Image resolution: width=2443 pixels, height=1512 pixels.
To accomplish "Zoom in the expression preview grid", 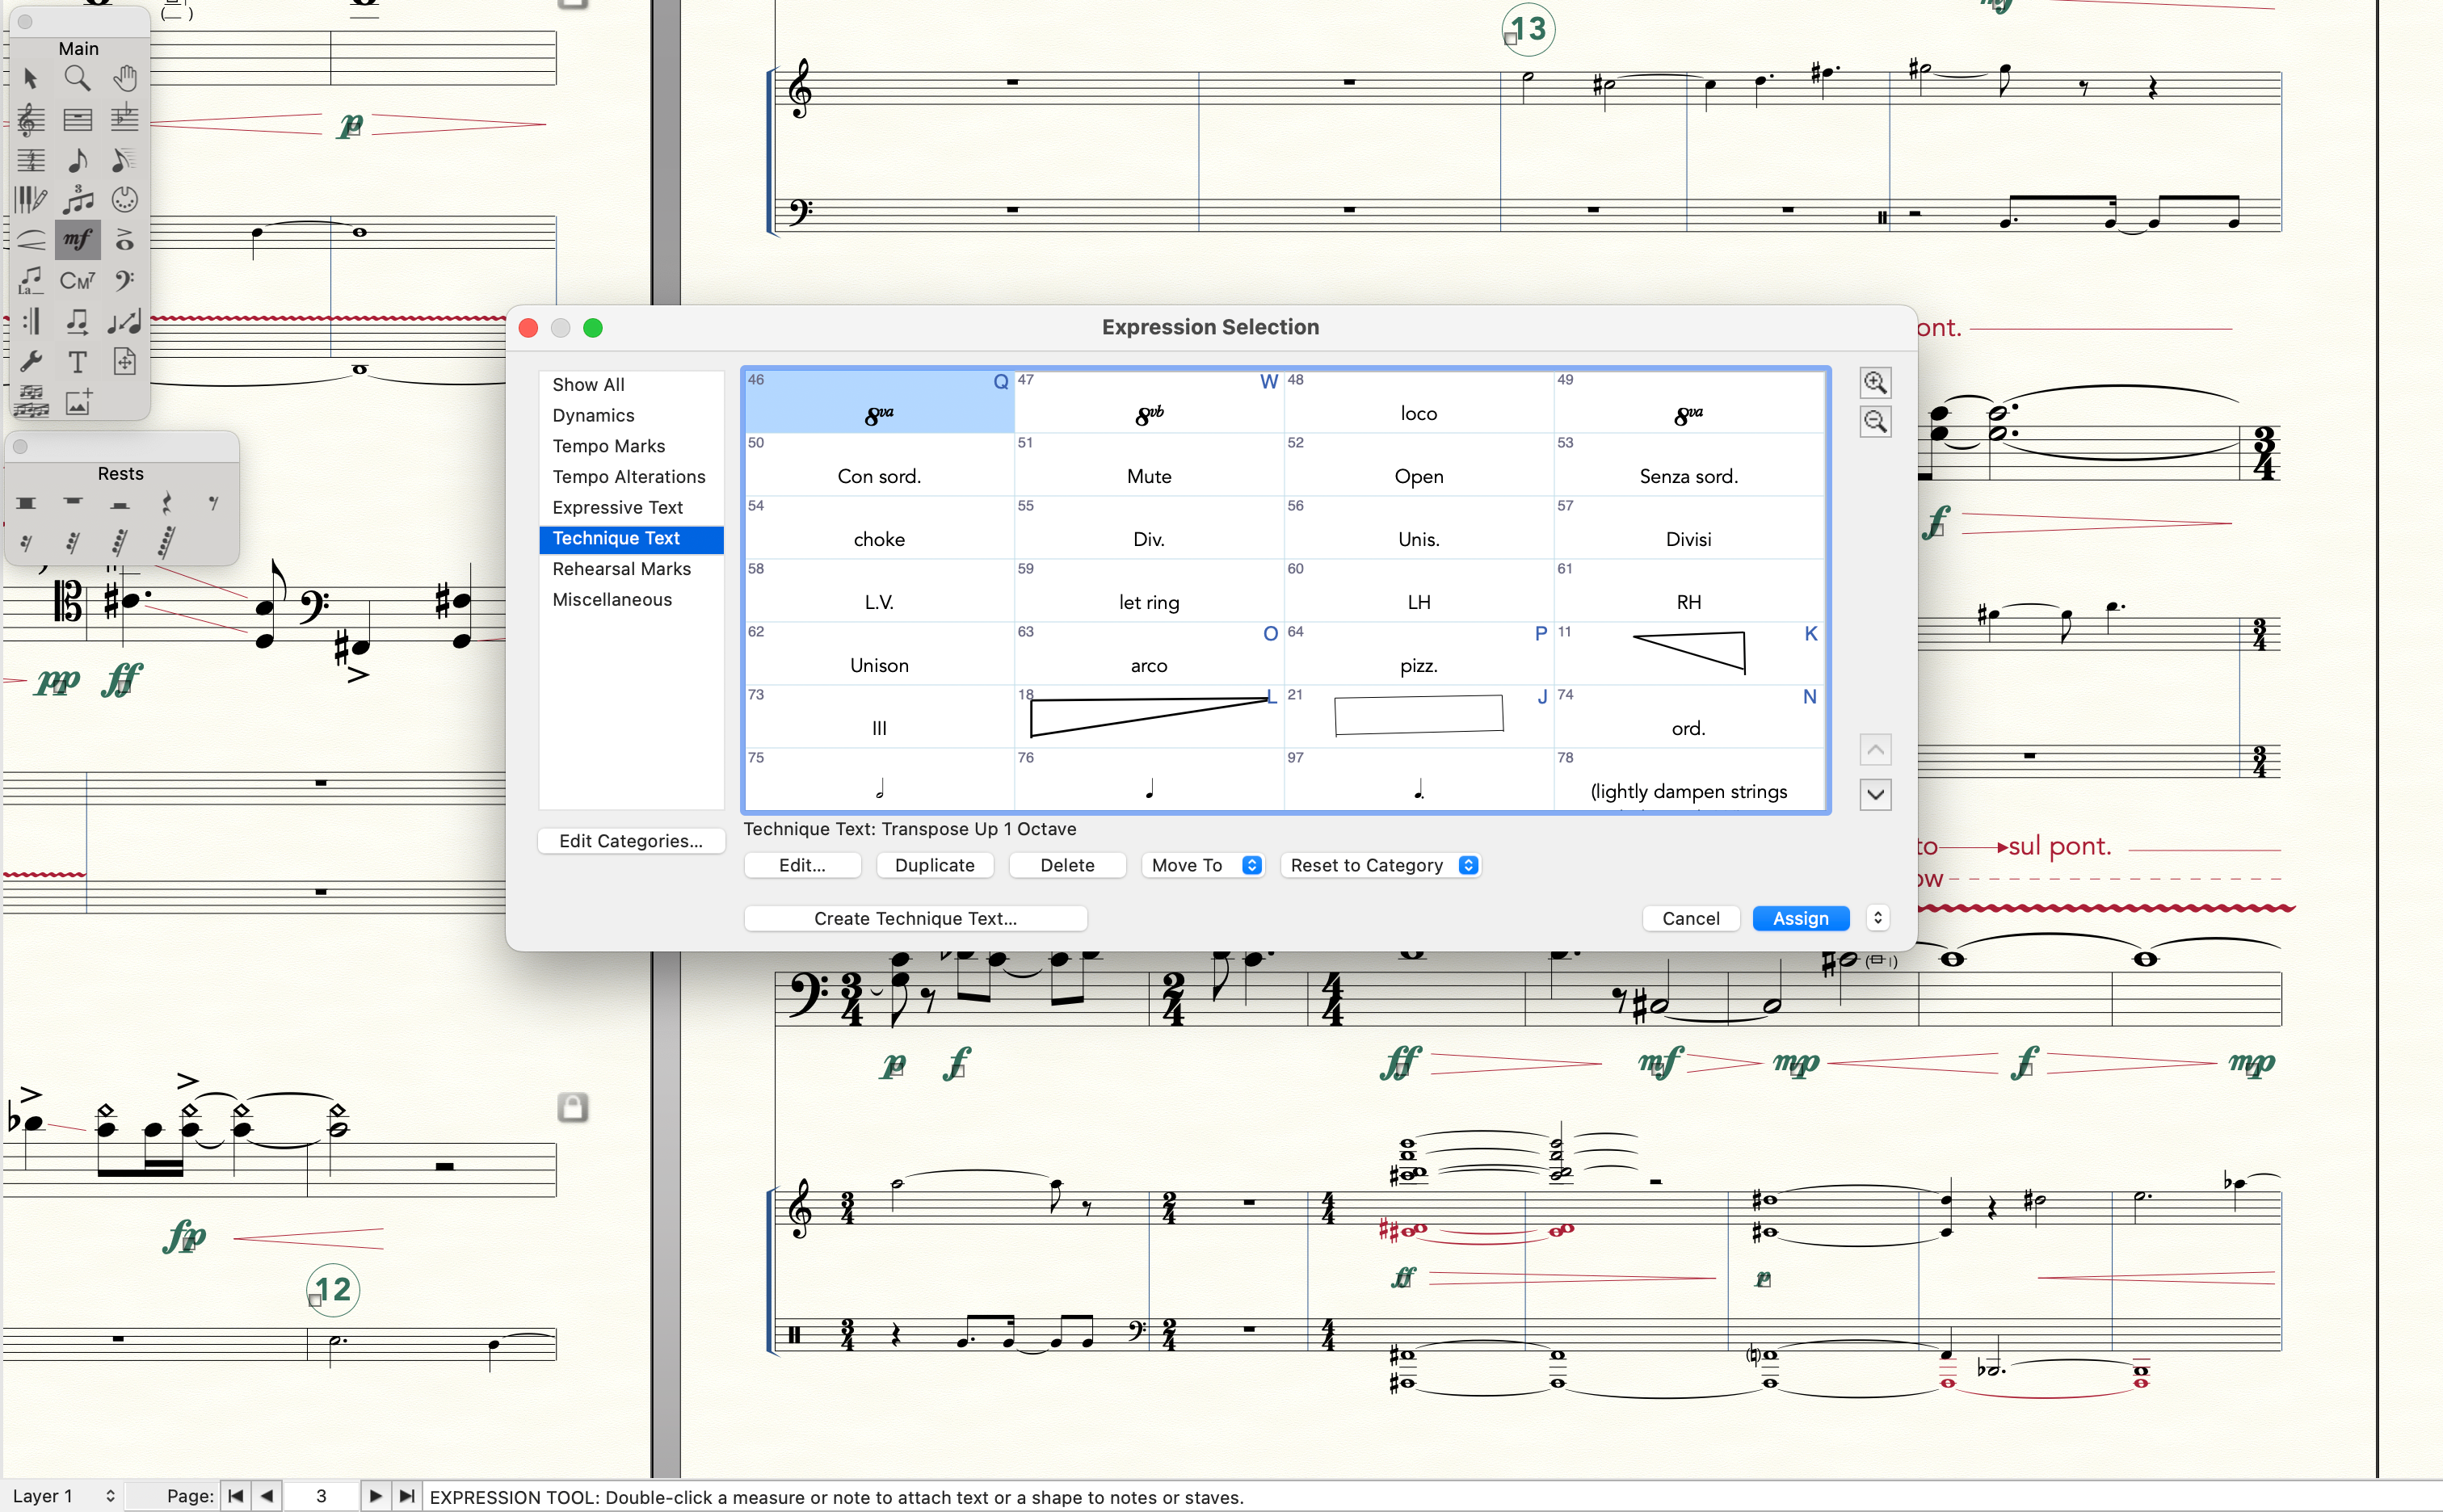I will tap(1875, 383).
